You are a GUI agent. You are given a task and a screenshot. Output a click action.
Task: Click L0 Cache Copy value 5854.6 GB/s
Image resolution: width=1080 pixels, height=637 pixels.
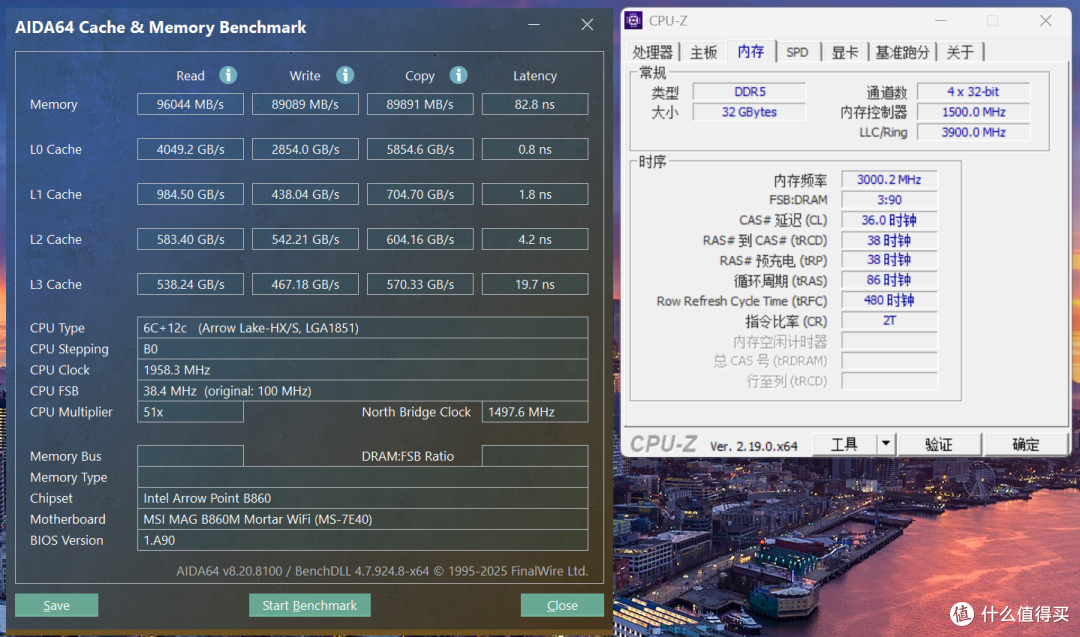420,149
